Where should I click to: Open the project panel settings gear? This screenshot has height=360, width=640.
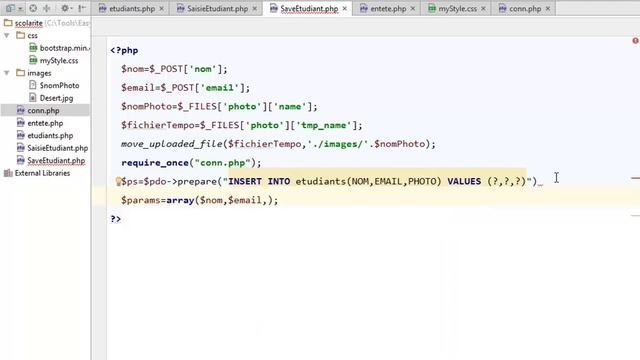click(65, 8)
